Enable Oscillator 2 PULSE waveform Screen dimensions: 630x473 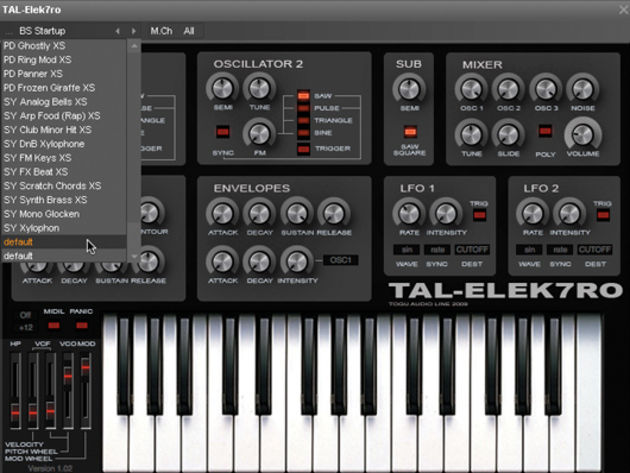[x=303, y=108]
